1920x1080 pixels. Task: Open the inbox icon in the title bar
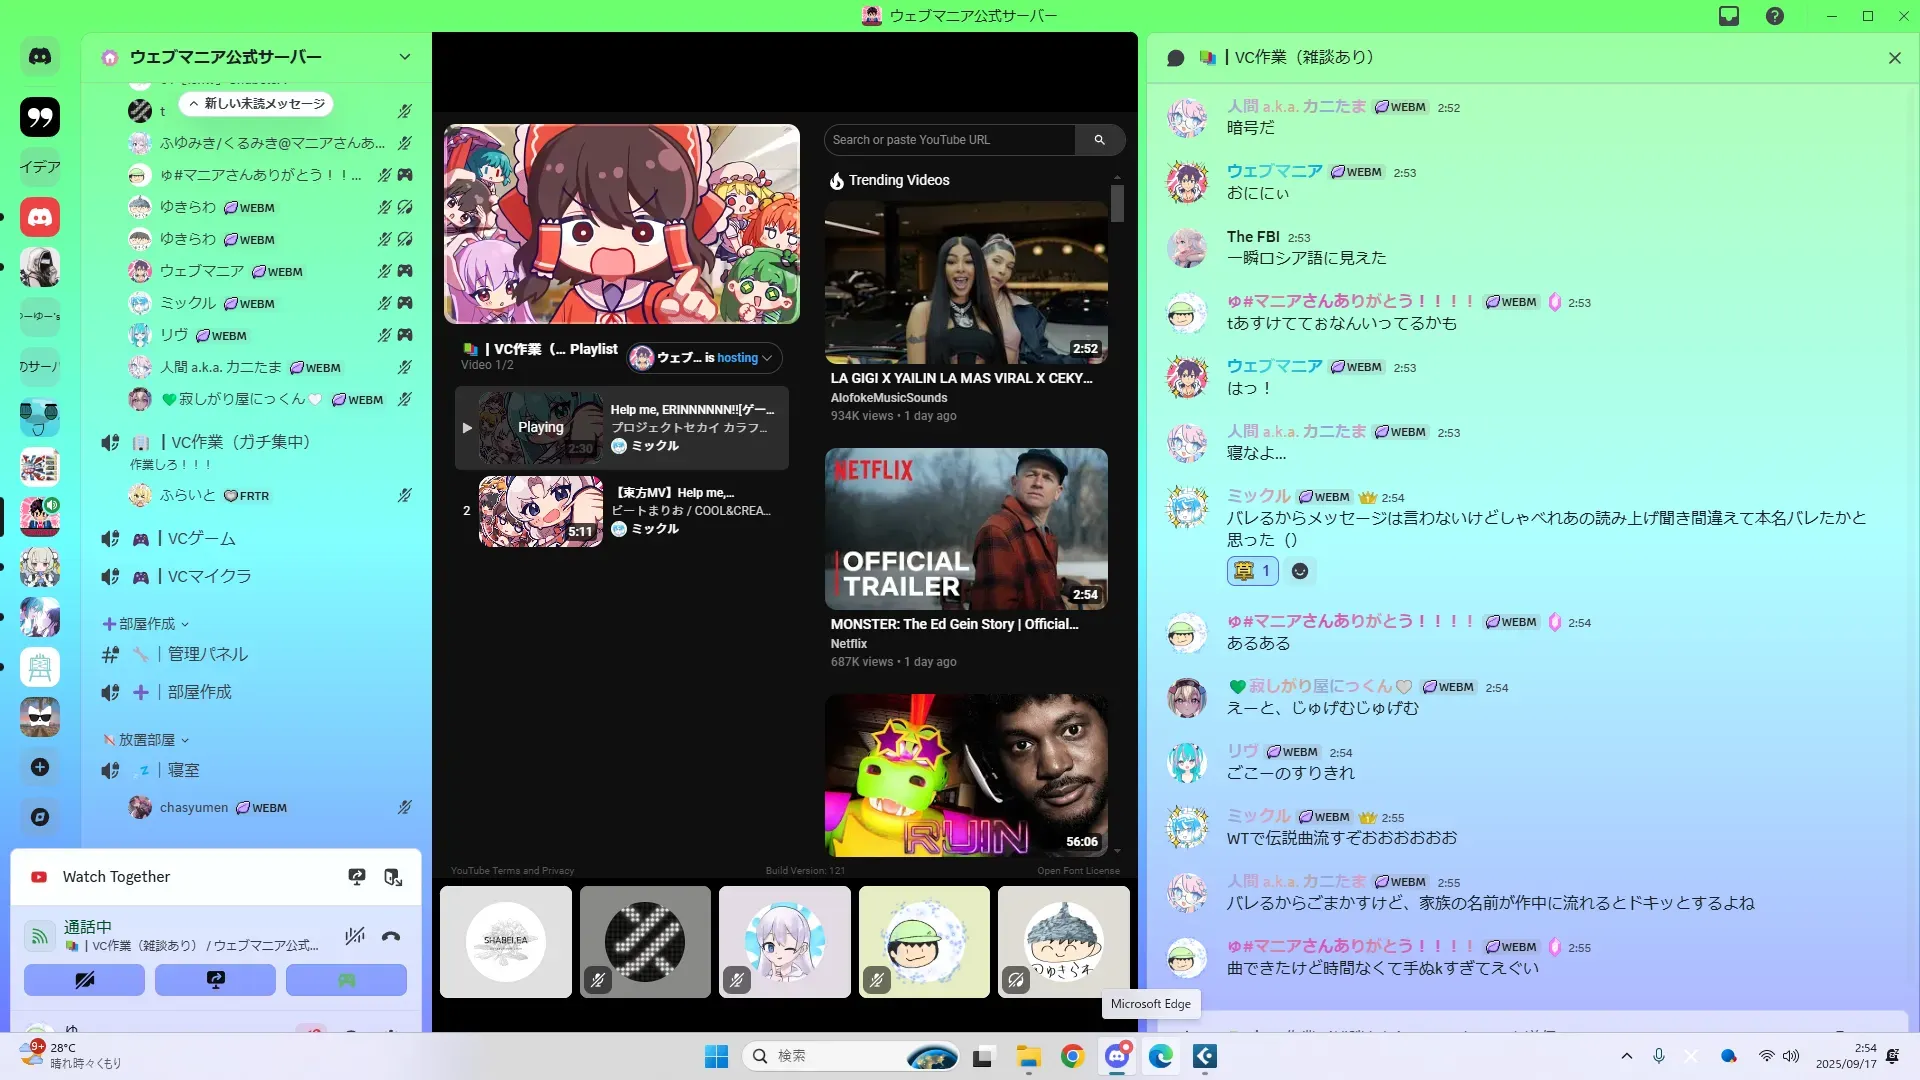click(x=1729, y=16)
